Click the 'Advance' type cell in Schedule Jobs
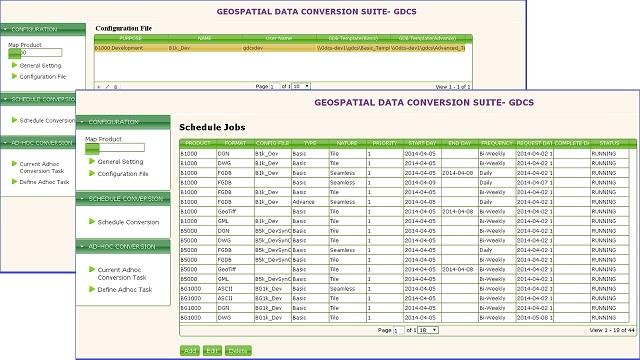Image resolution: width=640 pixels, height=360 pixels. click(310, 202)
